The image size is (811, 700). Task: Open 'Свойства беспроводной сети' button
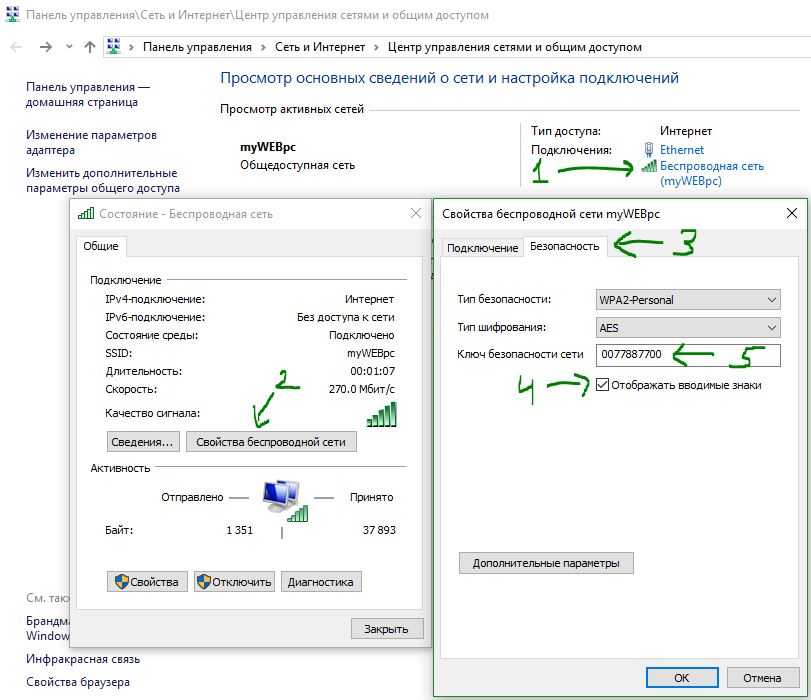(271, 442)
